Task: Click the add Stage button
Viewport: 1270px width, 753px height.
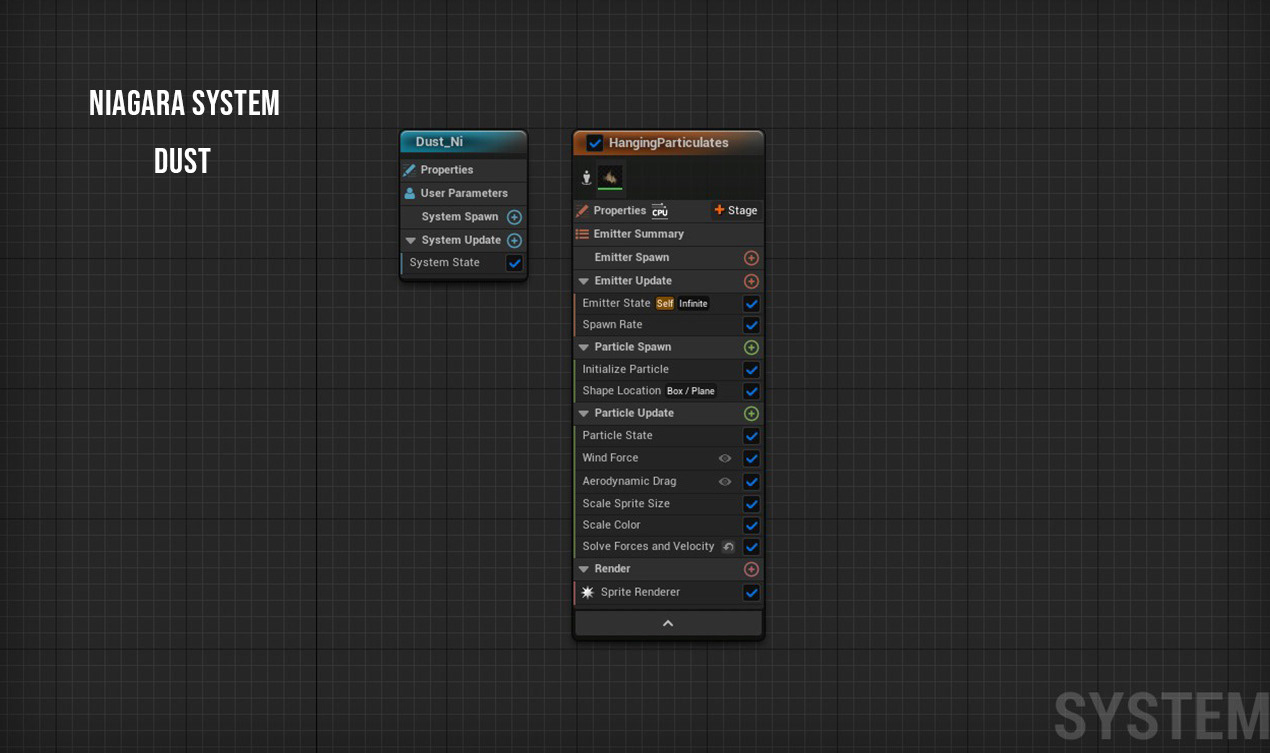Action: point(735,210)
